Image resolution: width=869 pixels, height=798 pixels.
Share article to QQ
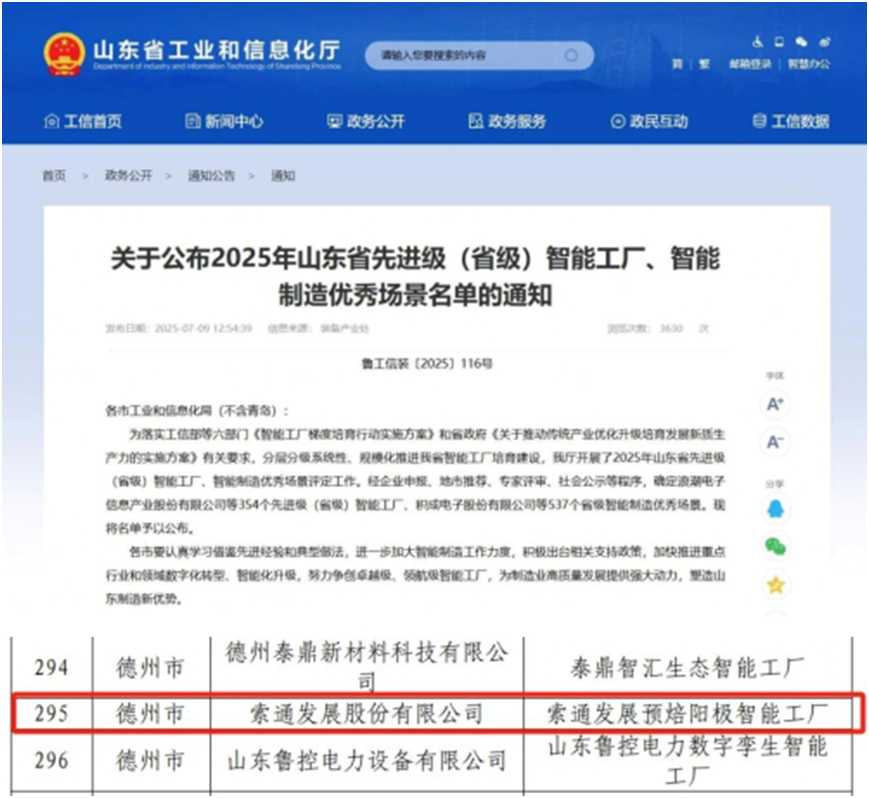(775, 509)
